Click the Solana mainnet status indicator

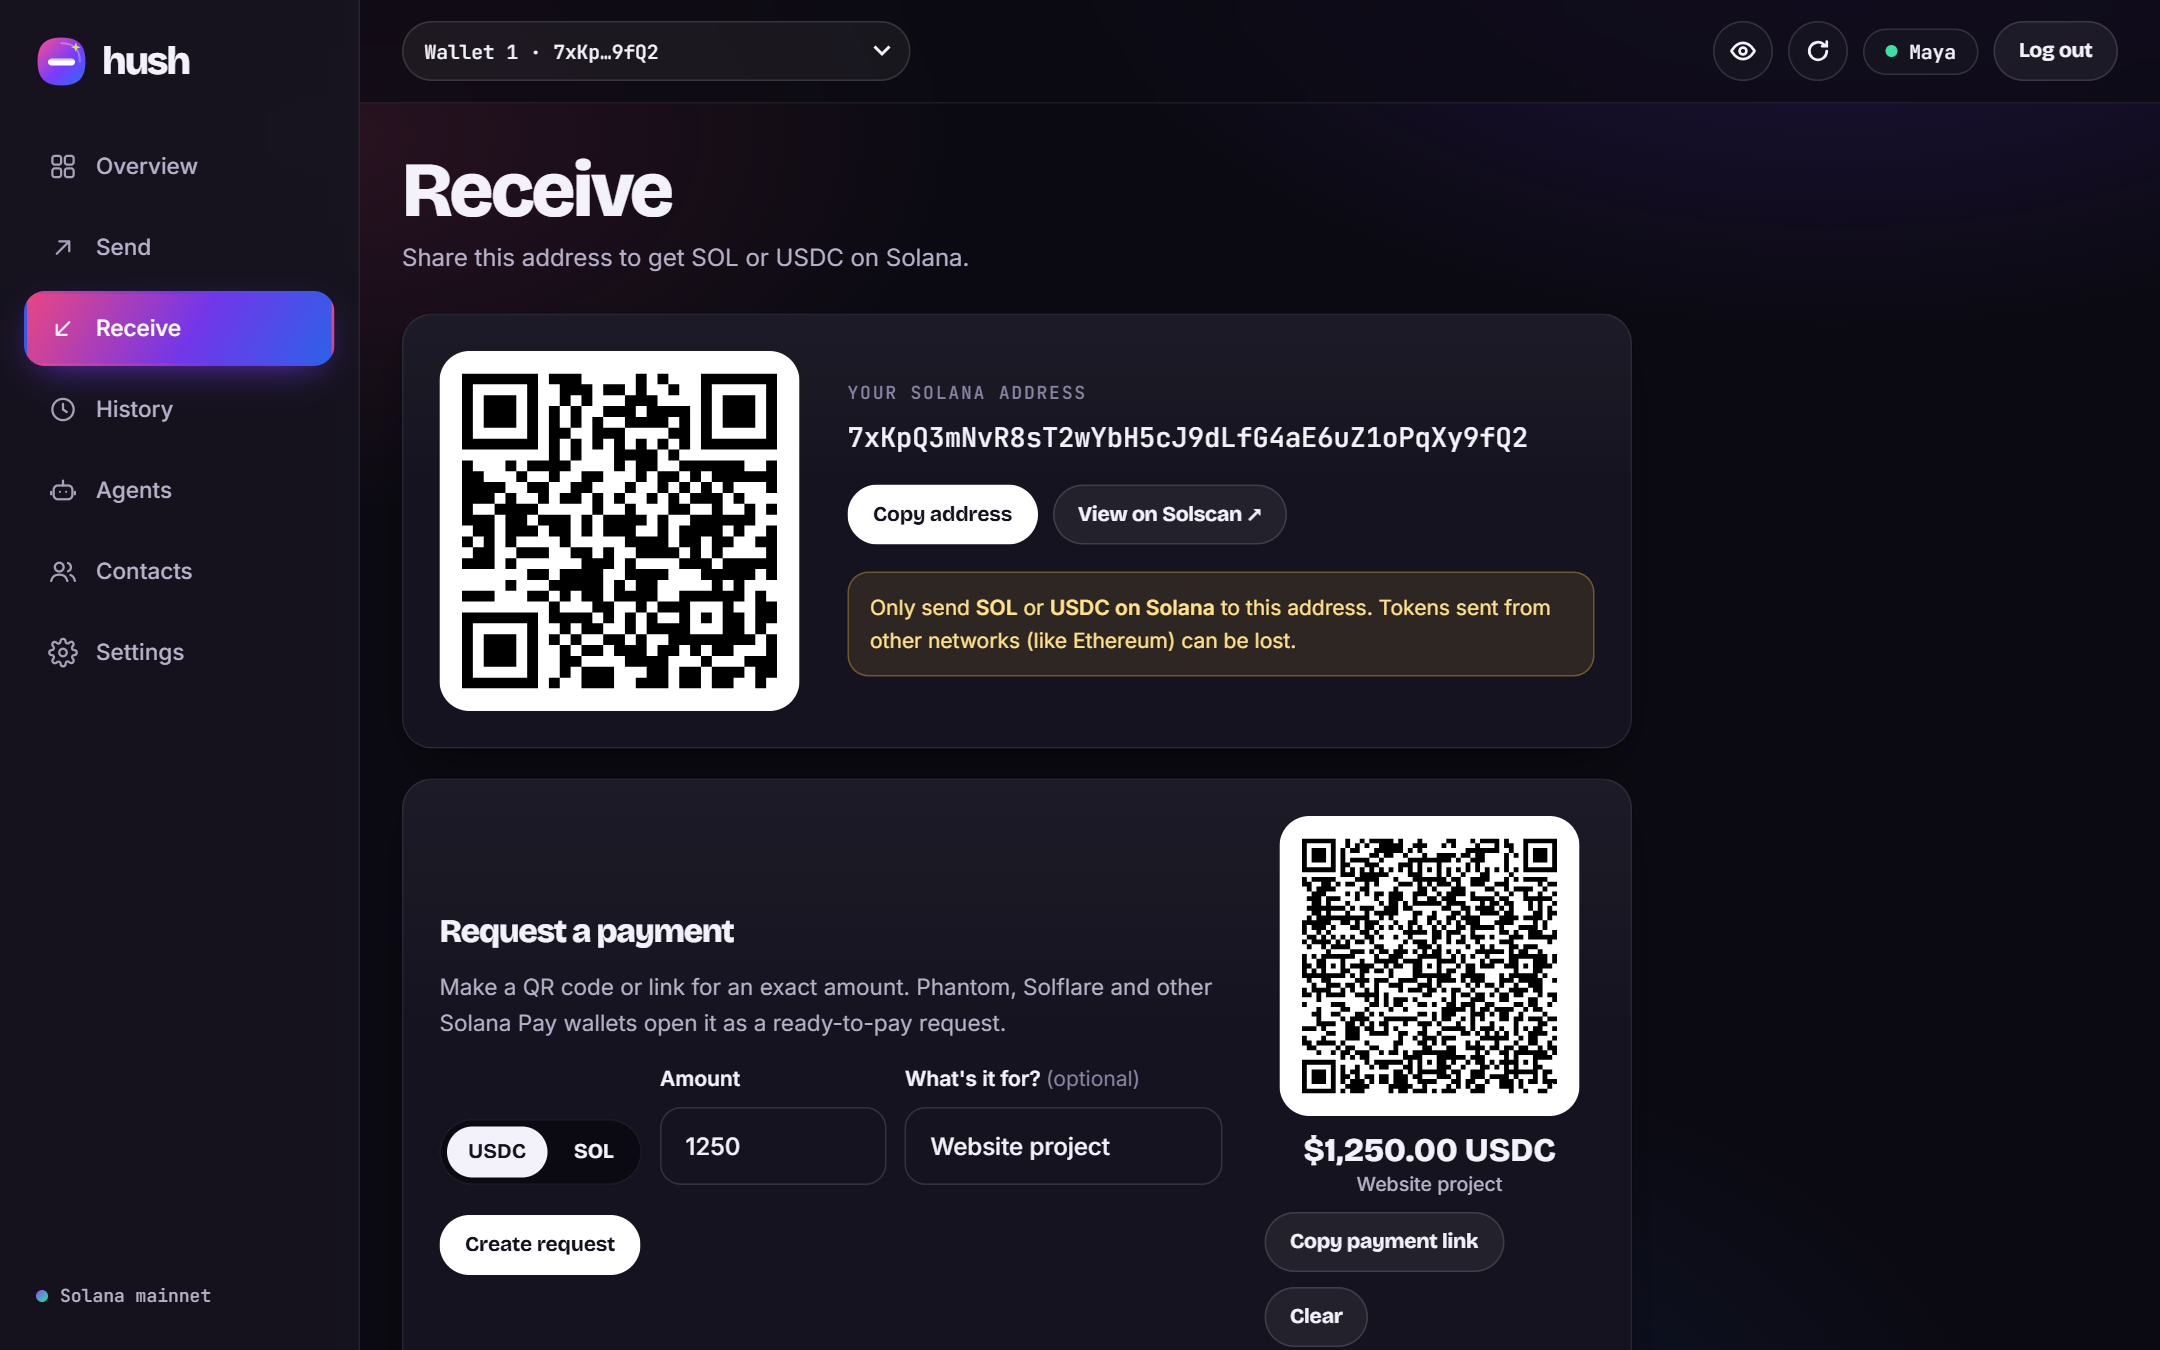(124, 1296)
